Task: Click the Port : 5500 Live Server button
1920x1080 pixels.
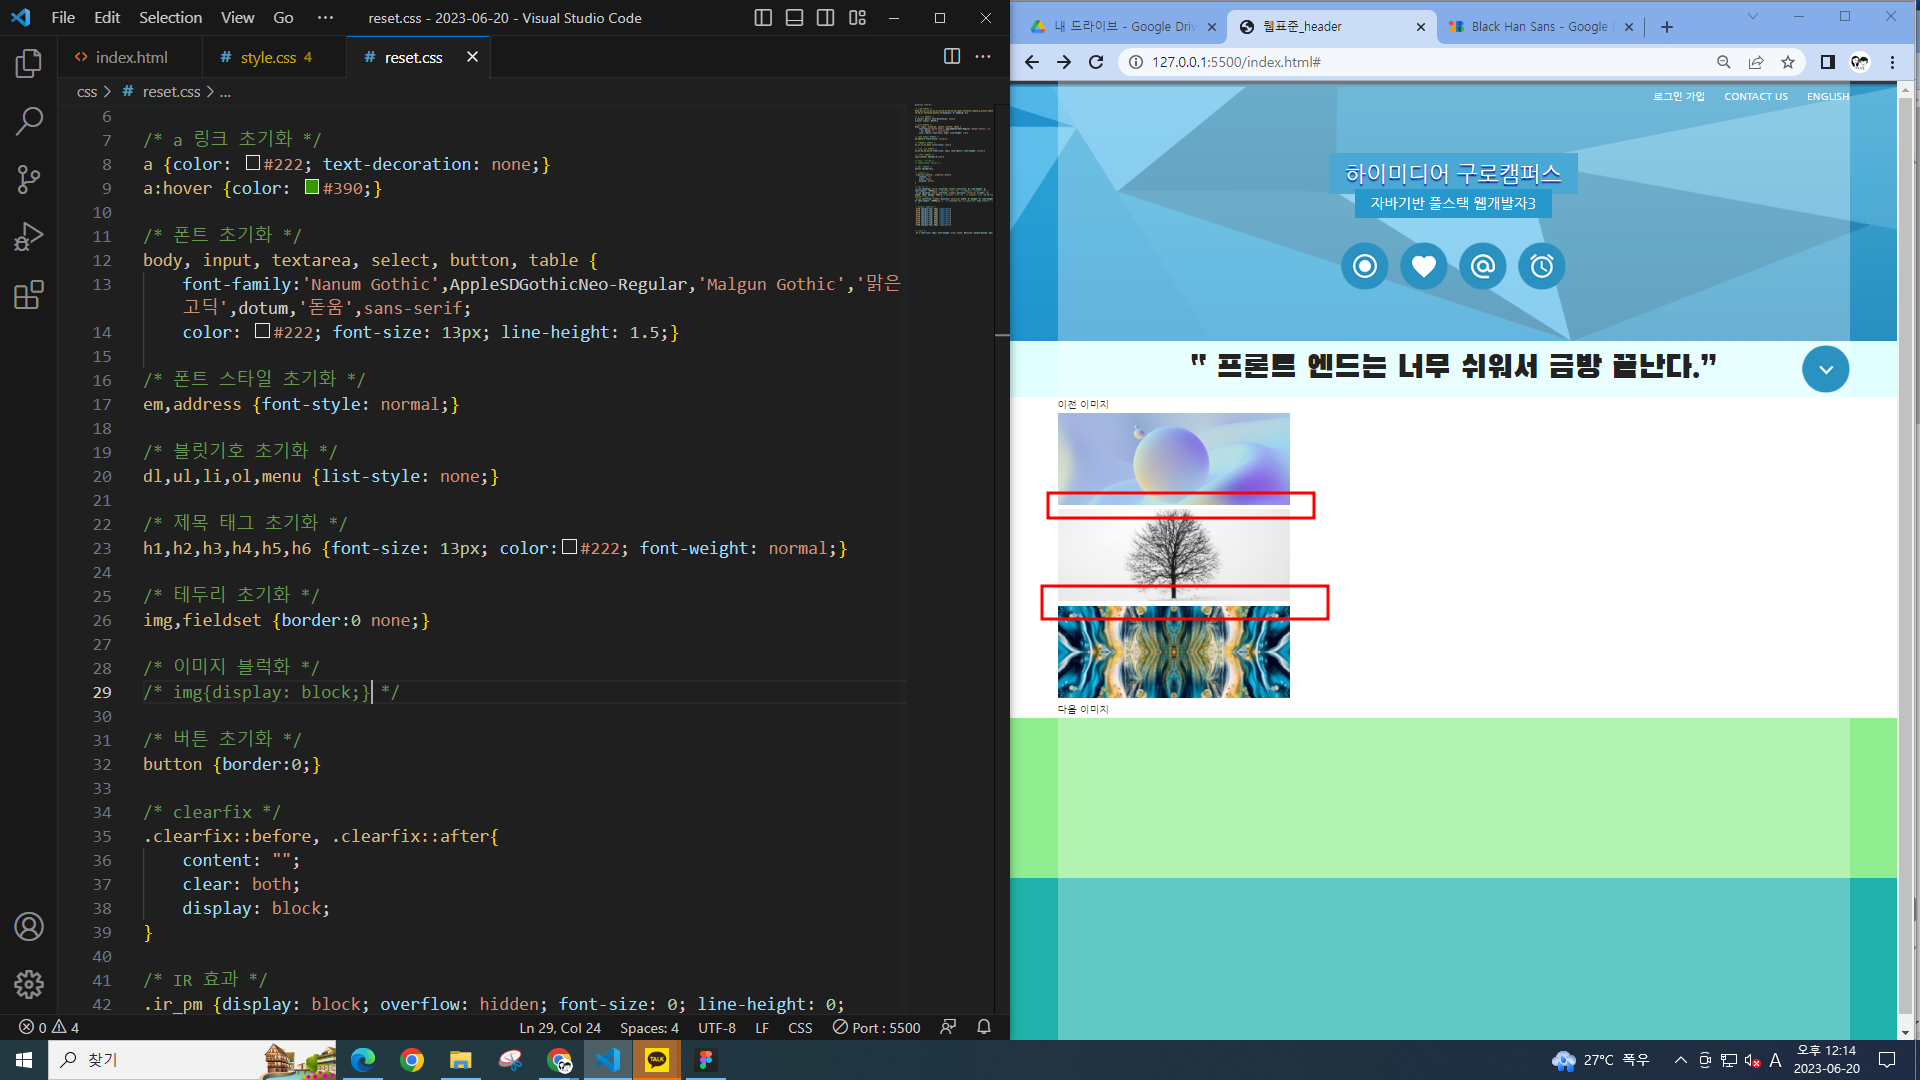Action: pos(877,1028)
